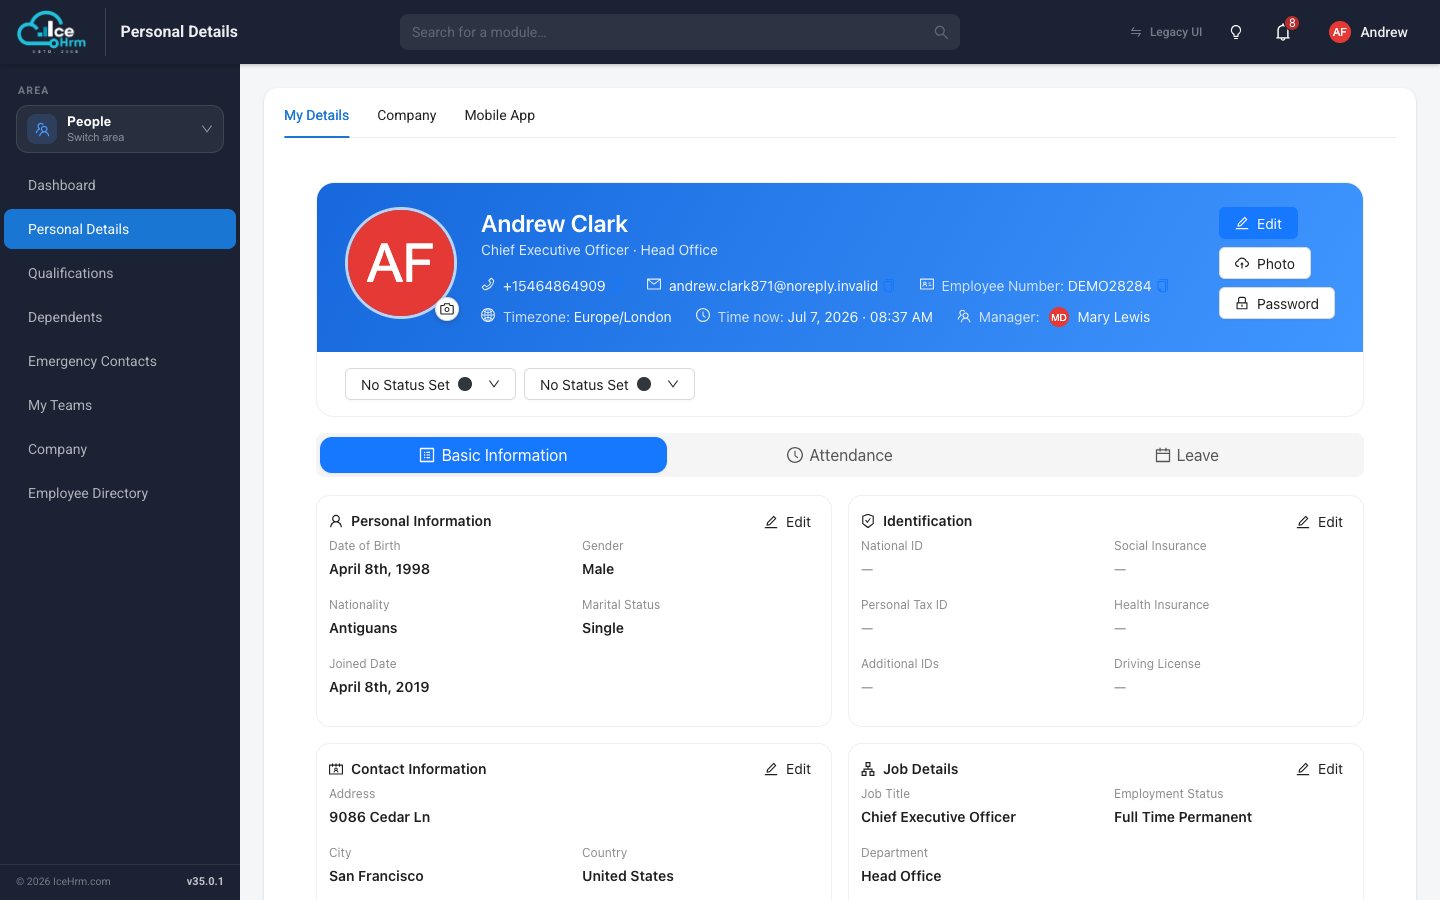The height and width of the screenshot is (900, 1440).
Task: Click the Full Time Permanent value
Action: 1183,817
